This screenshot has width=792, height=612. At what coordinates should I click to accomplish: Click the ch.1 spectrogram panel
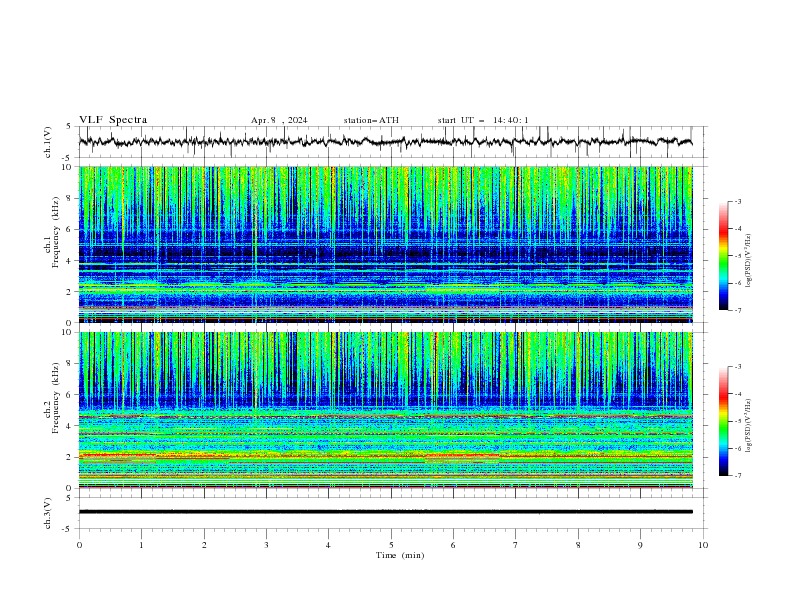click(x=385, y=244)
